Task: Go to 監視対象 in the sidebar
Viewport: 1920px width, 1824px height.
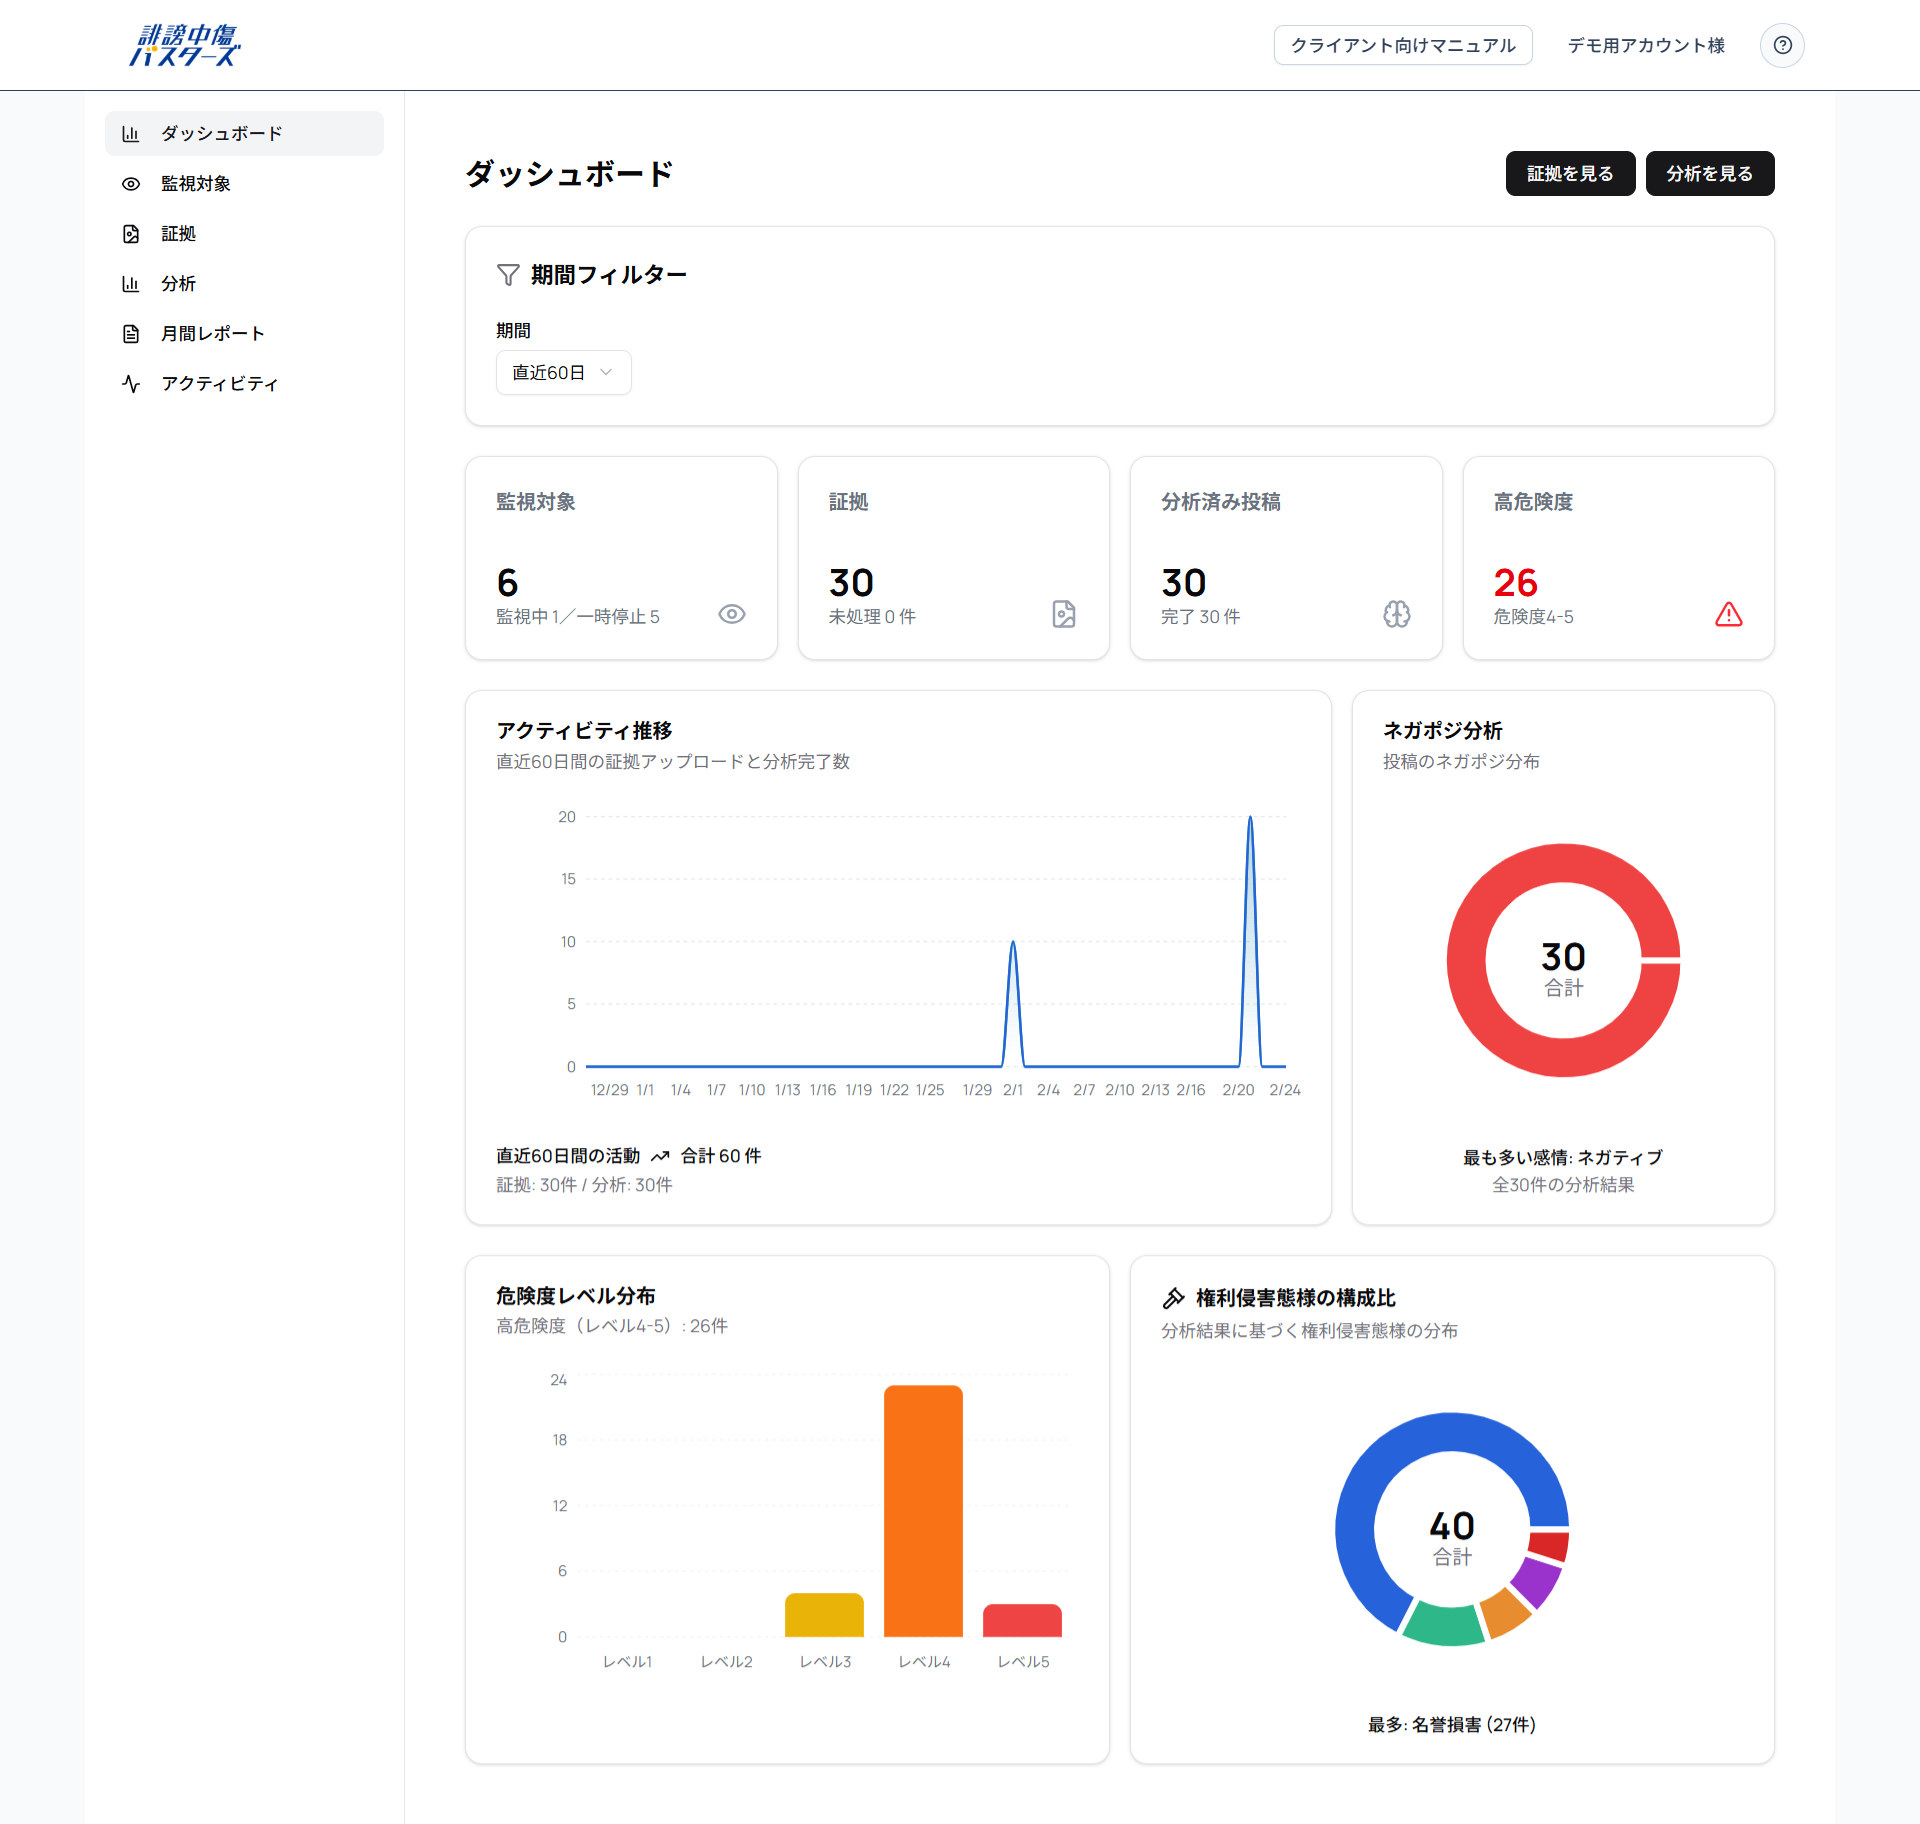Action: pos(196,184)
